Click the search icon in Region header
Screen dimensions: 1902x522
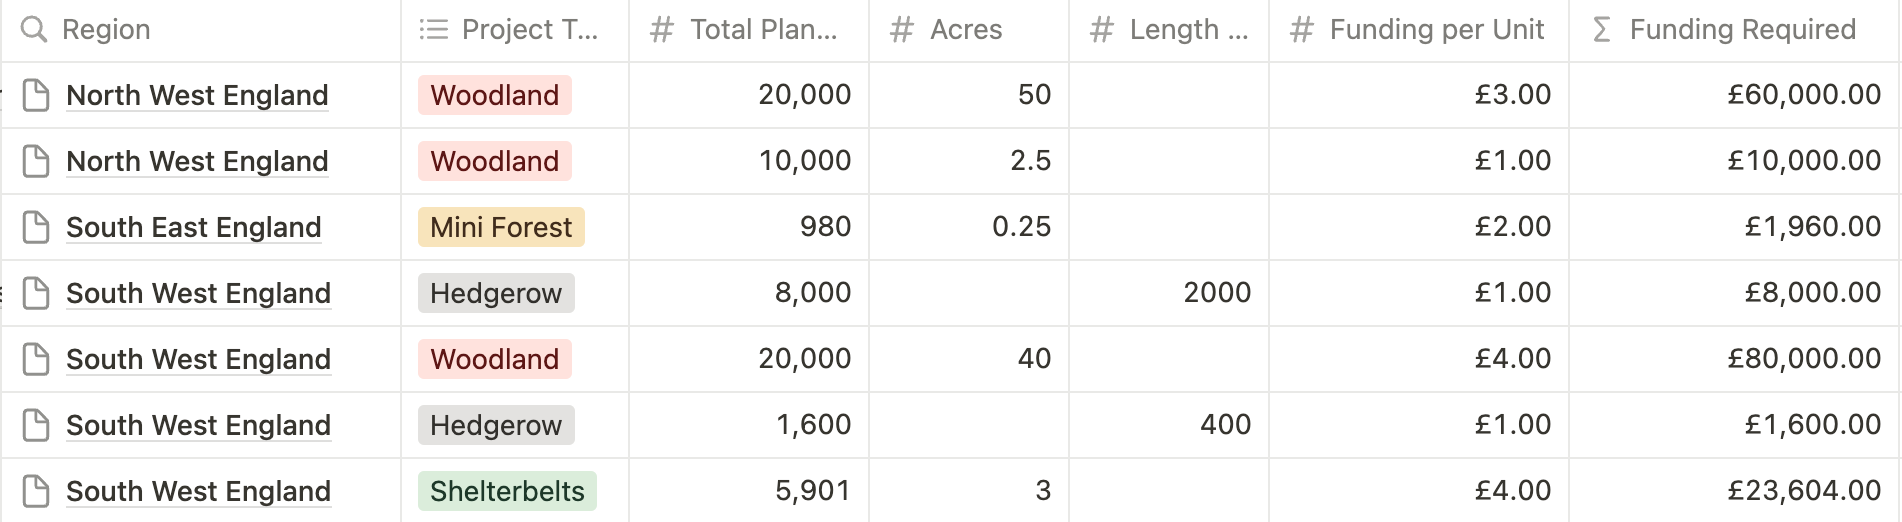pos(34,30)
